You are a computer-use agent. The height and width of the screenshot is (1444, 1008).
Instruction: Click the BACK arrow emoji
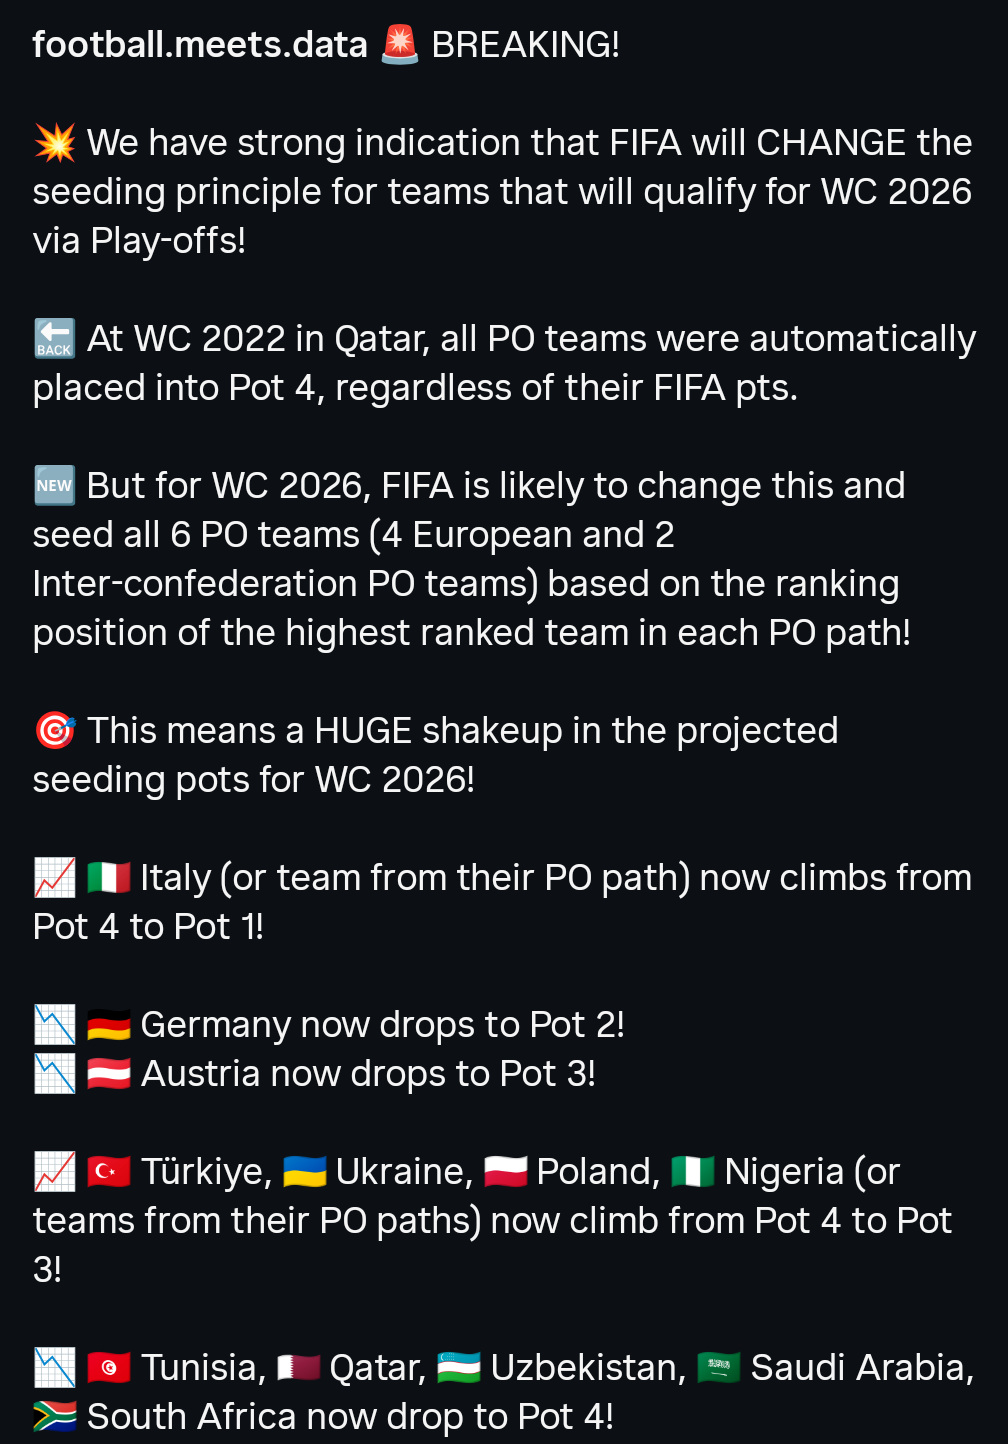coord(55,339)
